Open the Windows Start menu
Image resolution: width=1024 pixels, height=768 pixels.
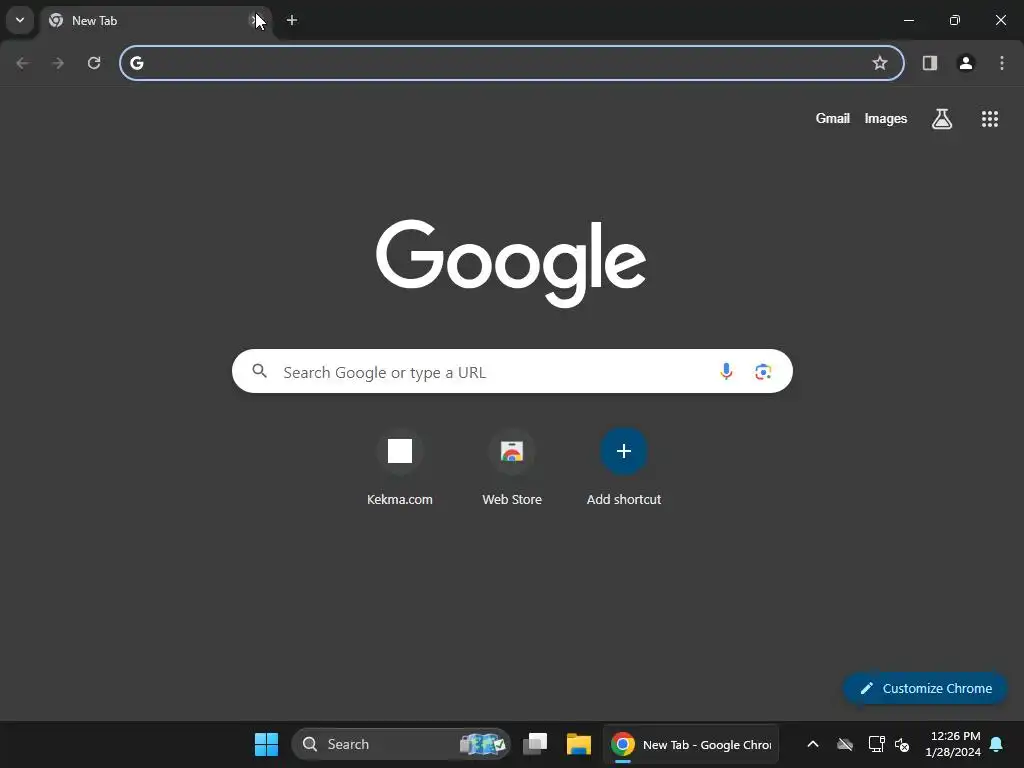pyautogui.click(x=266, y=744)
